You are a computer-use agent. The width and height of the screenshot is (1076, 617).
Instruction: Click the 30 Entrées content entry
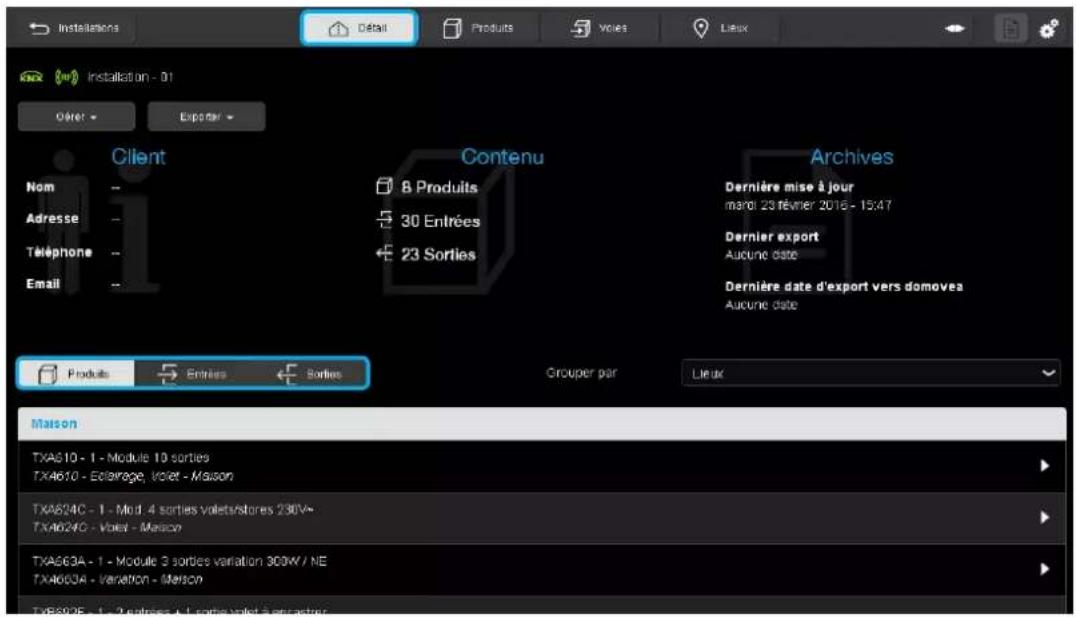coord(428,220)
